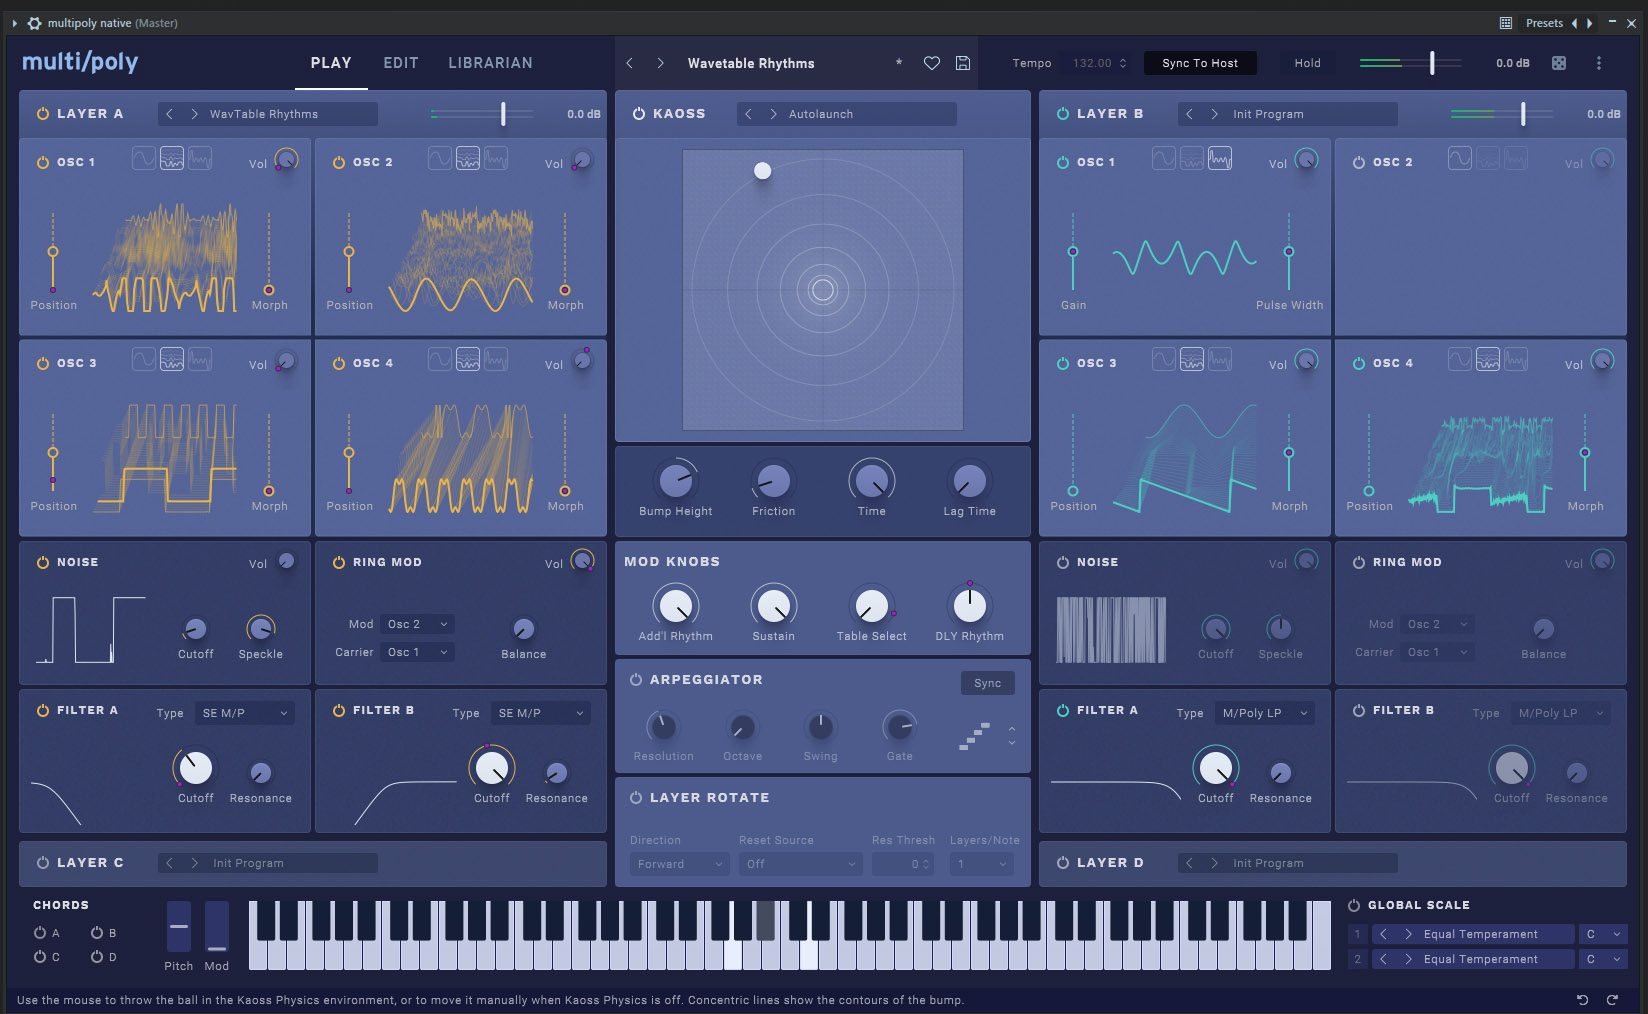Screen dimensions: 1648x1014
Task: Select sample mode icon for Layer A OSC 4
Action: click(496, 359)
